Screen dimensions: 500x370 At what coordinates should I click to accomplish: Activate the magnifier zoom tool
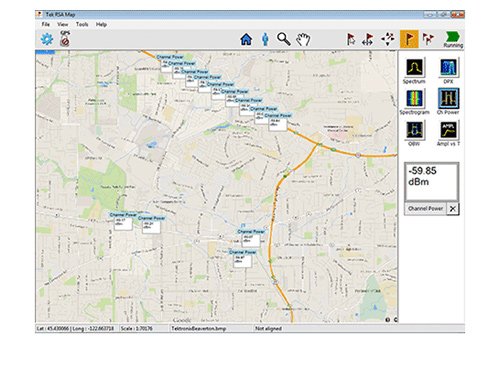click(284, 39)
